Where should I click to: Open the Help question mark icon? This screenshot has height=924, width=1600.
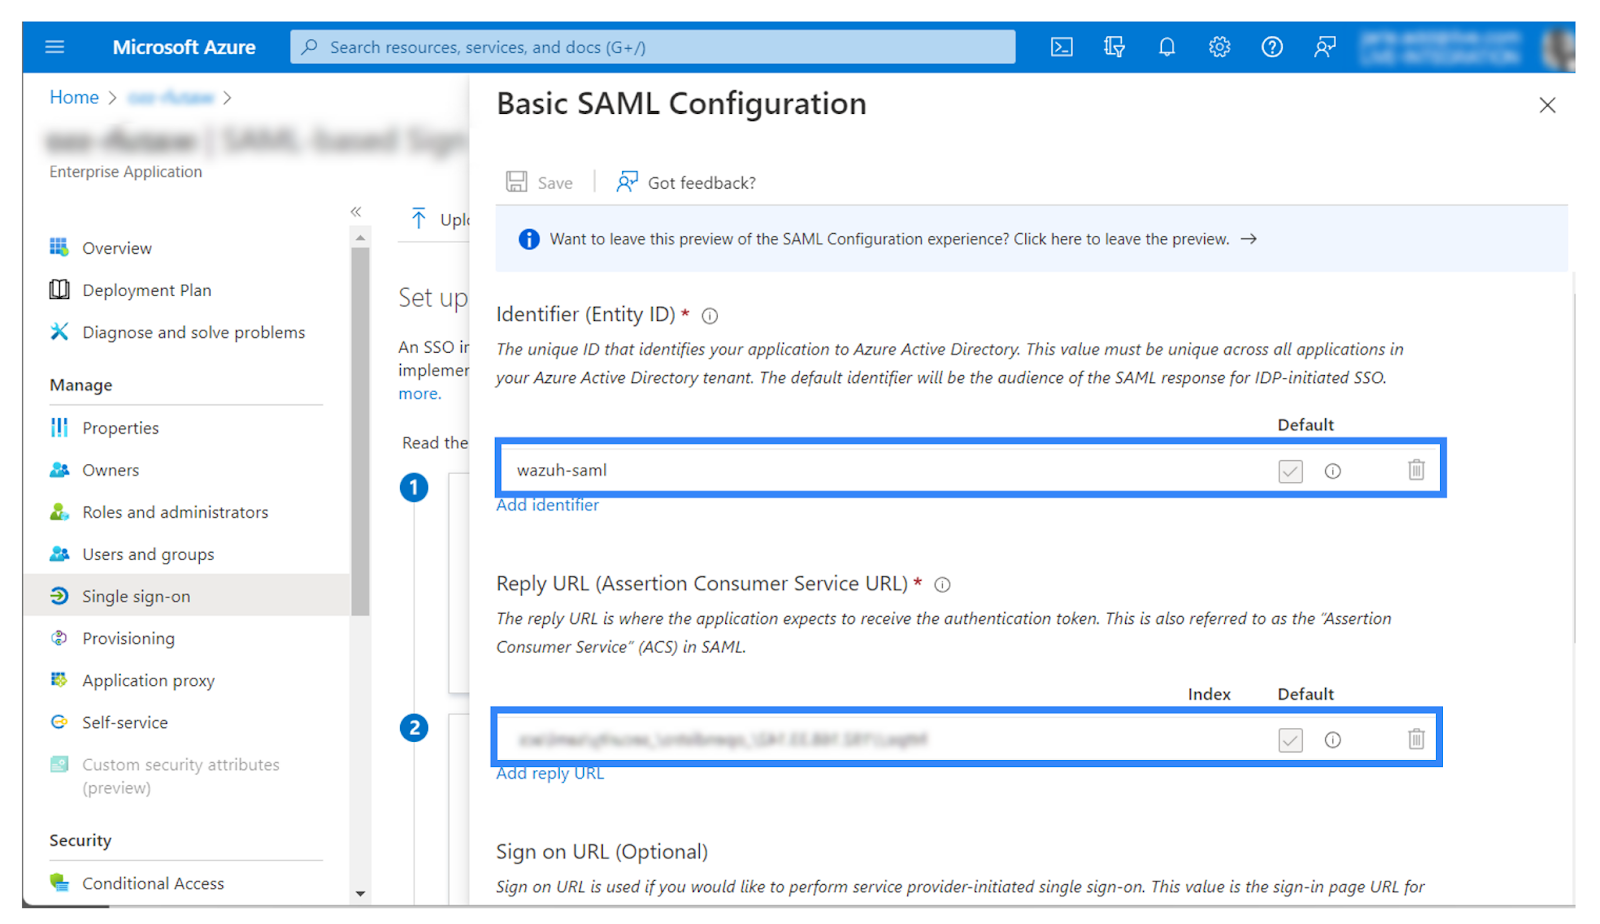click(x=1272, y=47)
